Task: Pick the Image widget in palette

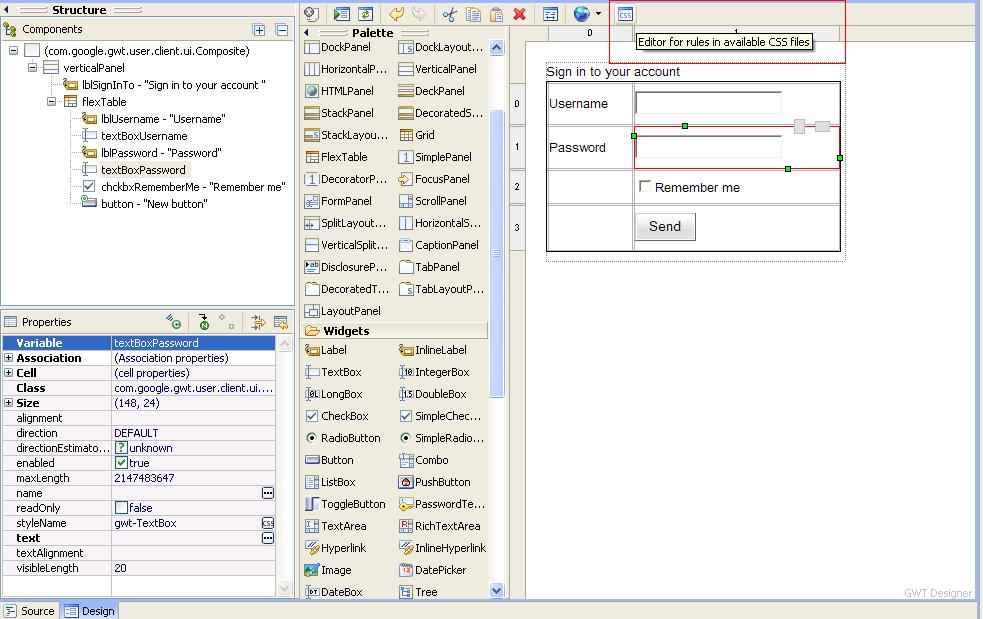Action: [328, 570]
